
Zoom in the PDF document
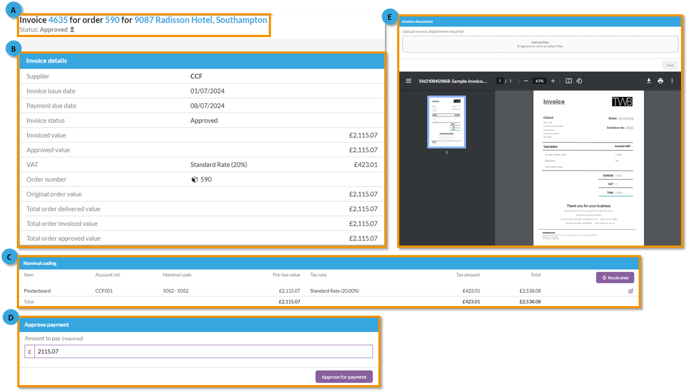tap(553, 81)
